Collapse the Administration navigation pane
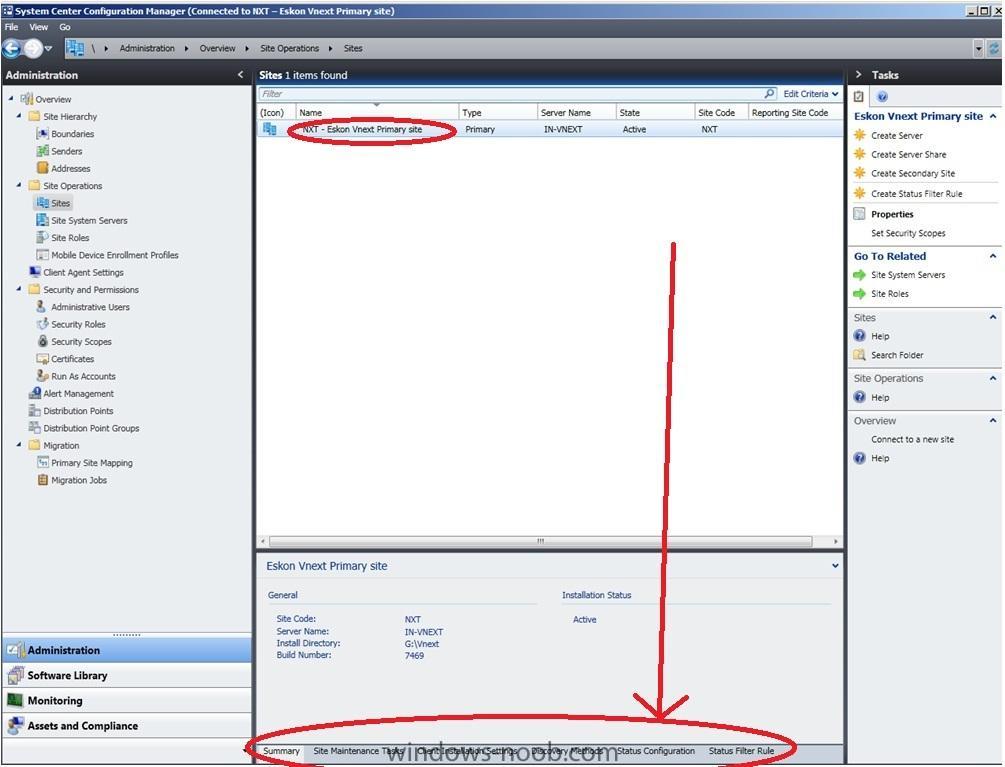This screenshot has width=1005, height=767. 240,75
